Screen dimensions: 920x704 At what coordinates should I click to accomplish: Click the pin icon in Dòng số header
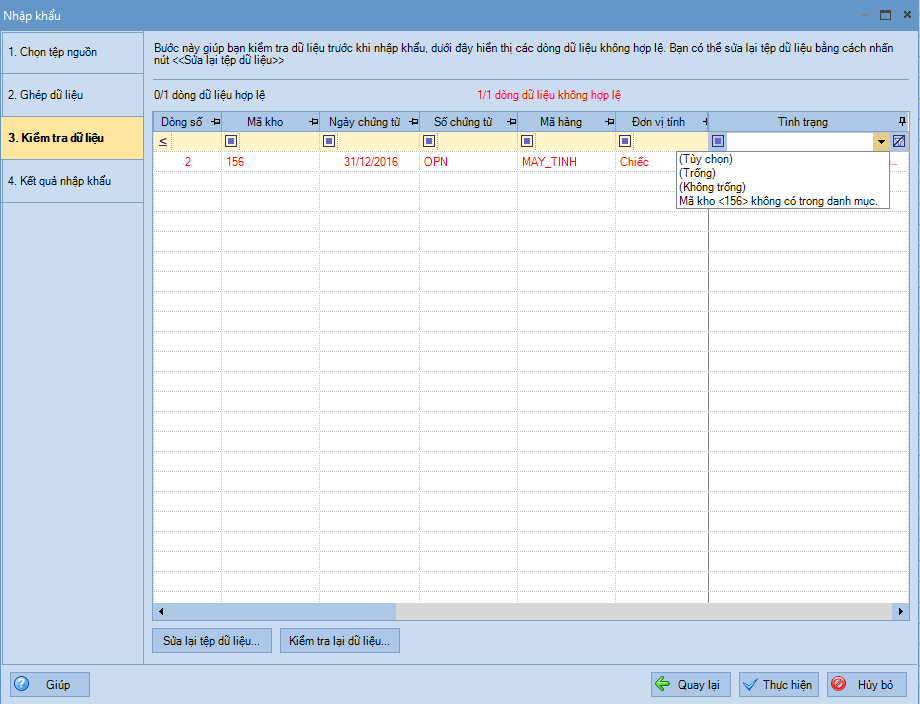tap(216, 122)
